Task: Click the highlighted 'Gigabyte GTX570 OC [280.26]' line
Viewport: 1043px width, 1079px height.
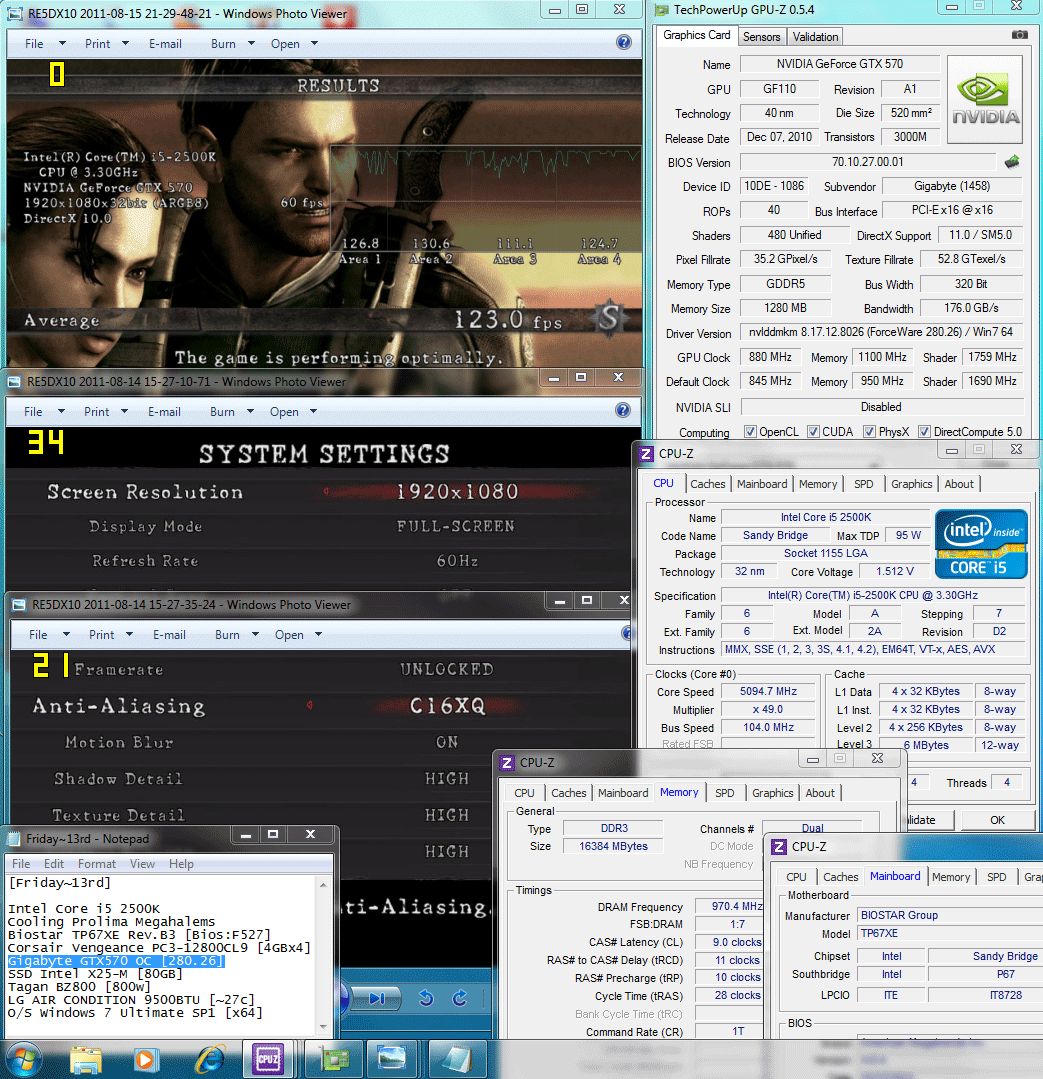Action: click(x=116, y=961)
